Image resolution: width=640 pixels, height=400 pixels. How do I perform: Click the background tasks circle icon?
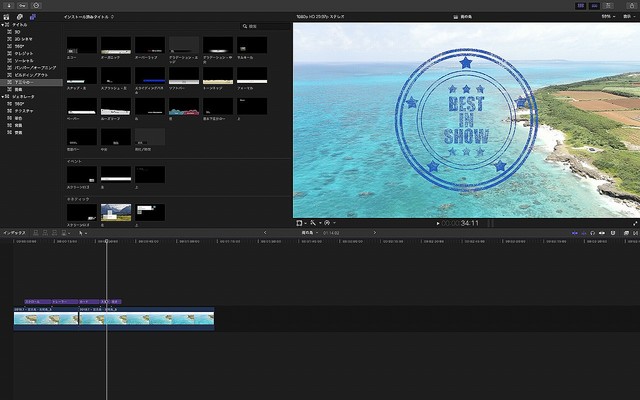point(37,5)
